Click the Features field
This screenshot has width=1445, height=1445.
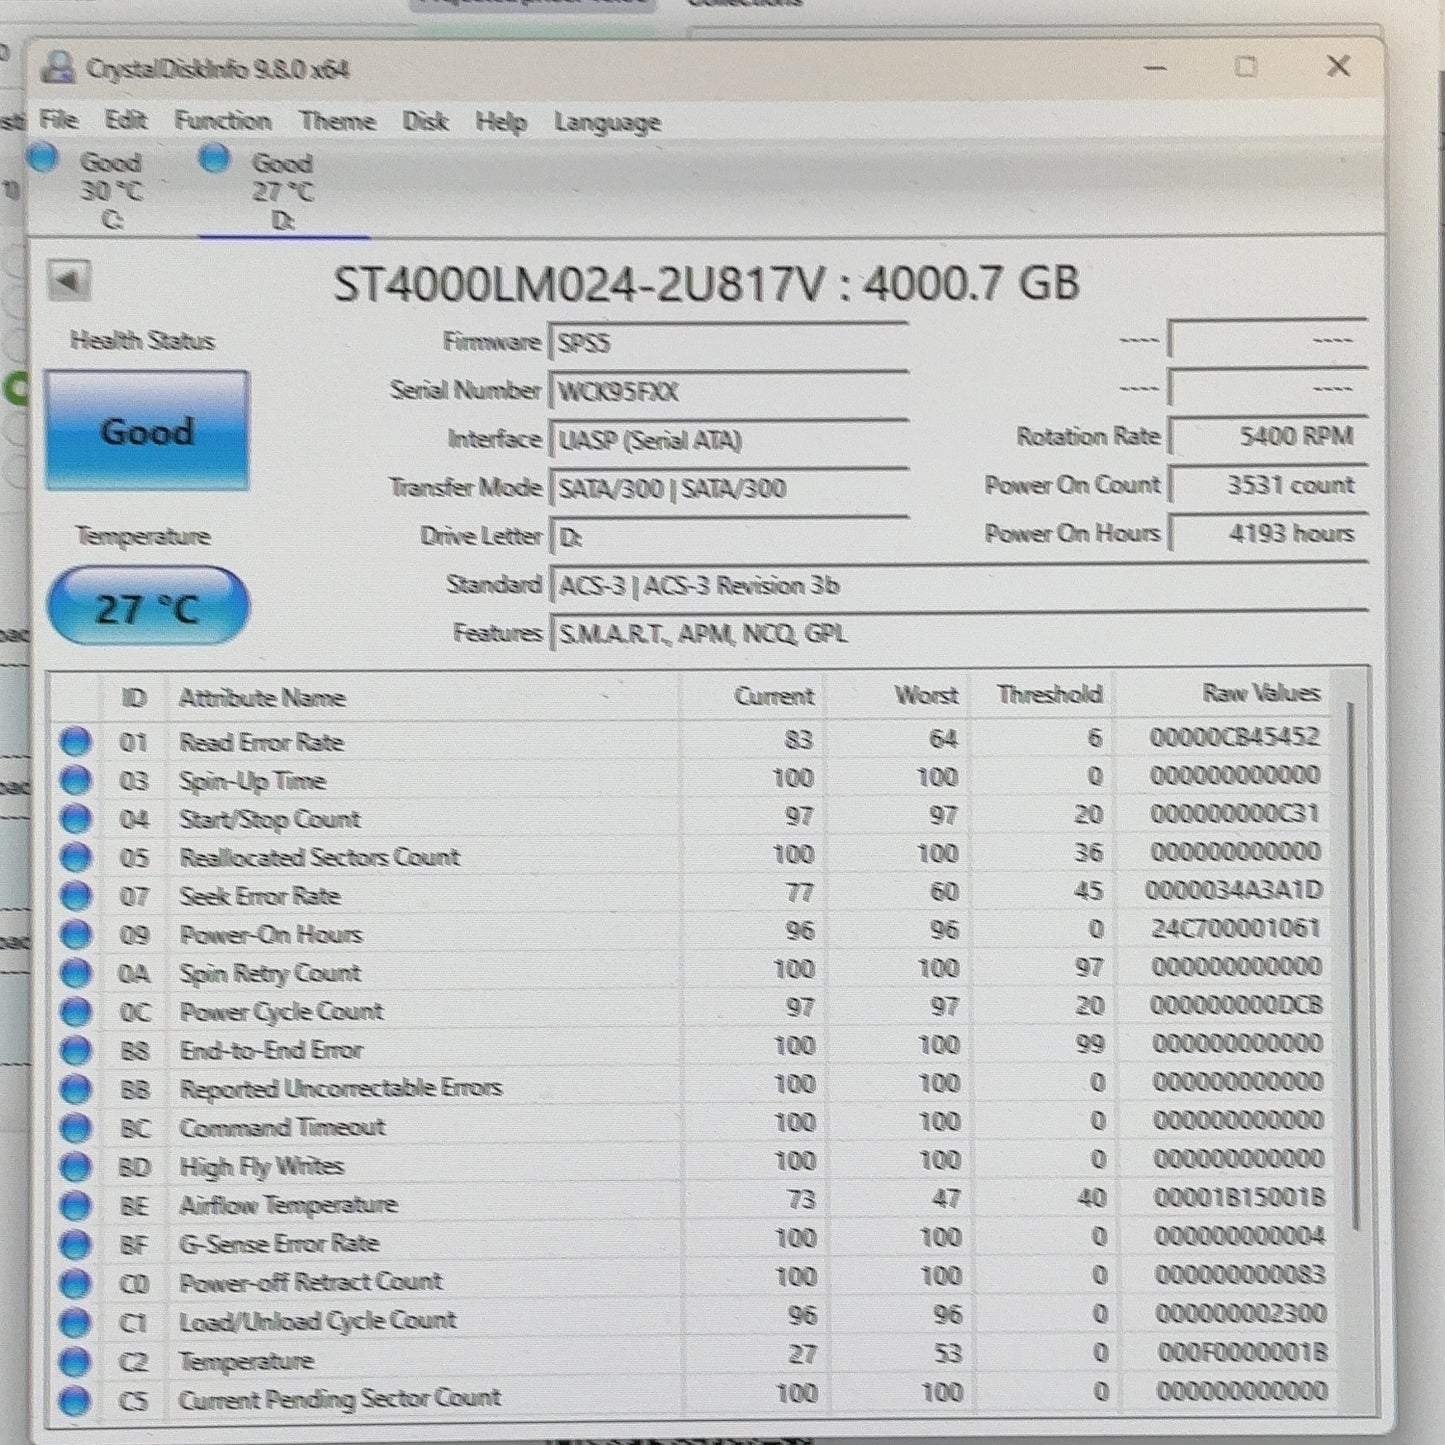[958, 633]
